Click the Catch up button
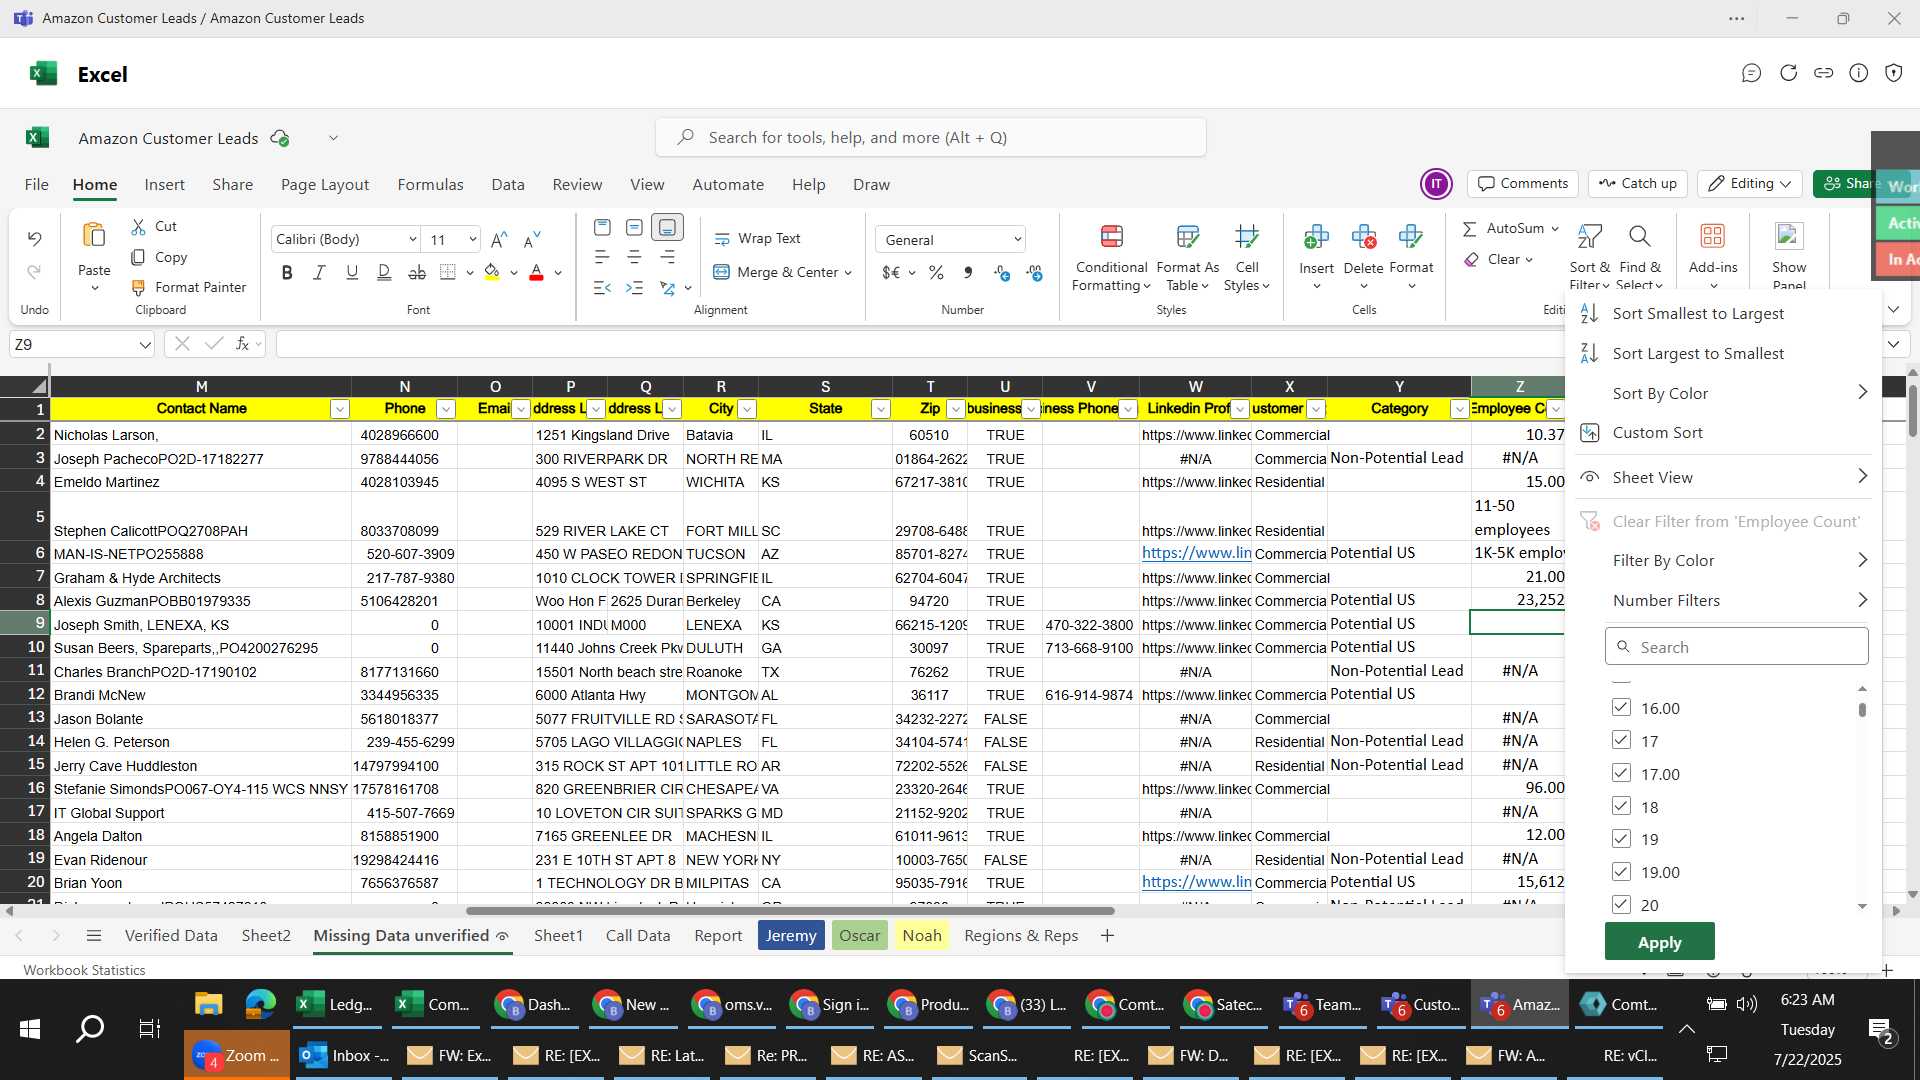The height and width of the screenshot is (1080, 1920). [1638, 184]
